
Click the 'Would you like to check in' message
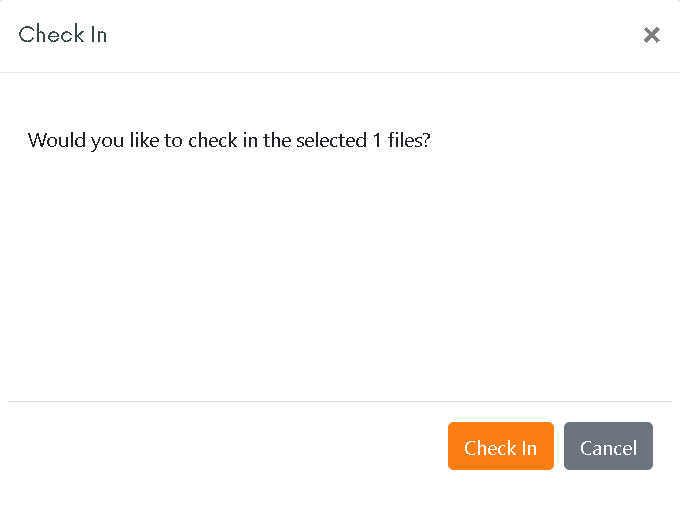[x=229, y=140]
